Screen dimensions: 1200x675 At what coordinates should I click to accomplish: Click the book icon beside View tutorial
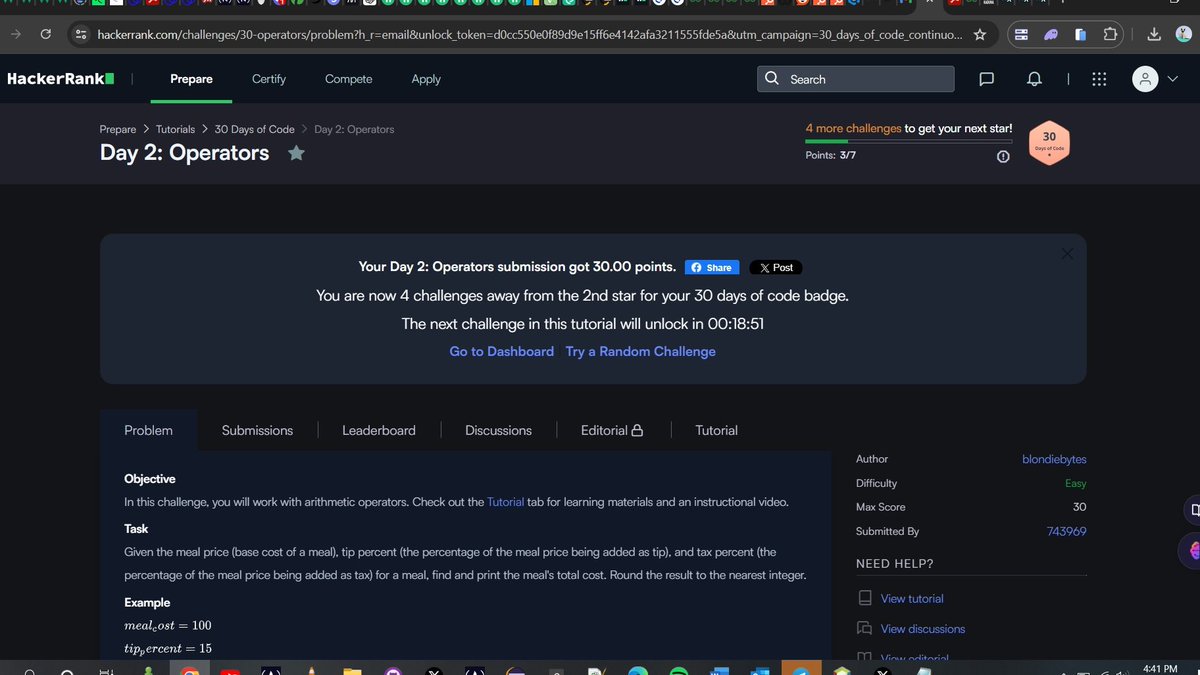coord(865,598)
